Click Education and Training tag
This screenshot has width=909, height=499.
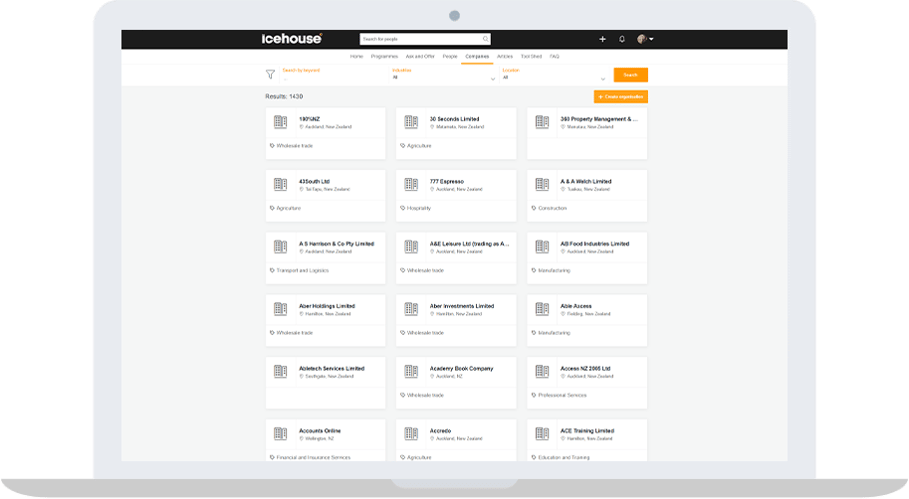(564, 457)
